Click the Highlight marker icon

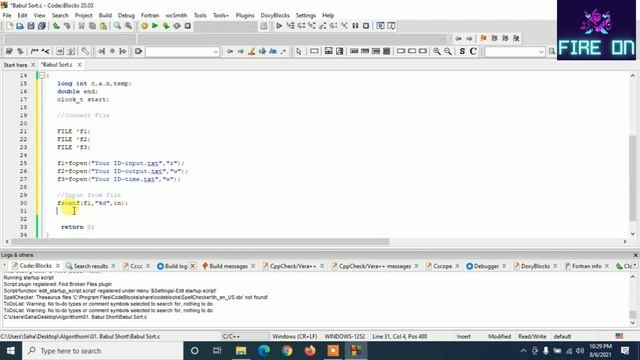pos(252,51)
